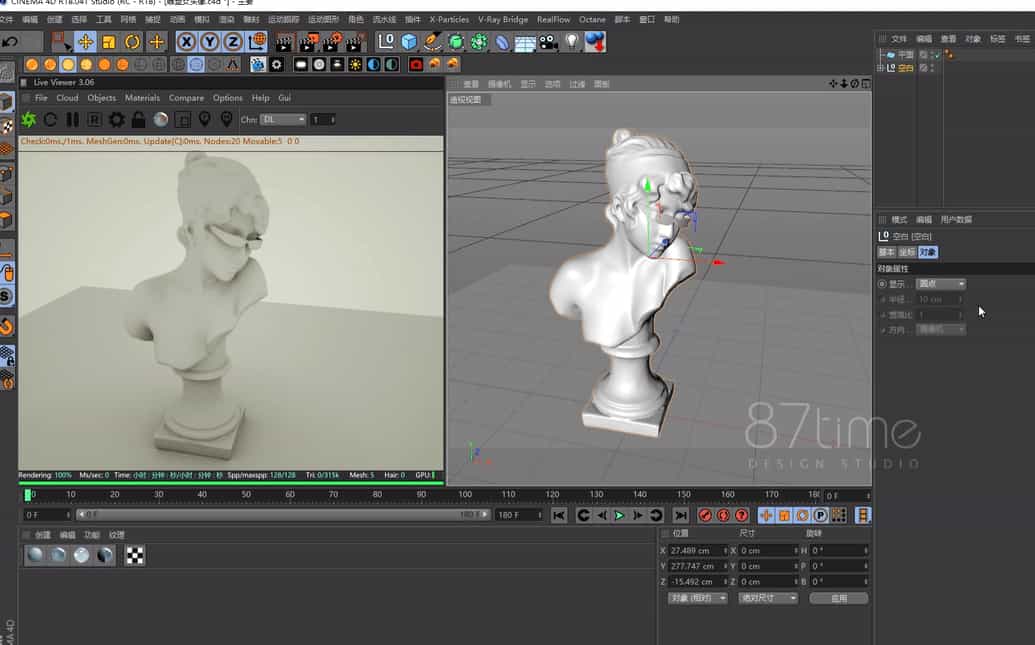1035x645 pixels.
Task: Toggle keyframe recording for position
Action: pos(766,515)
